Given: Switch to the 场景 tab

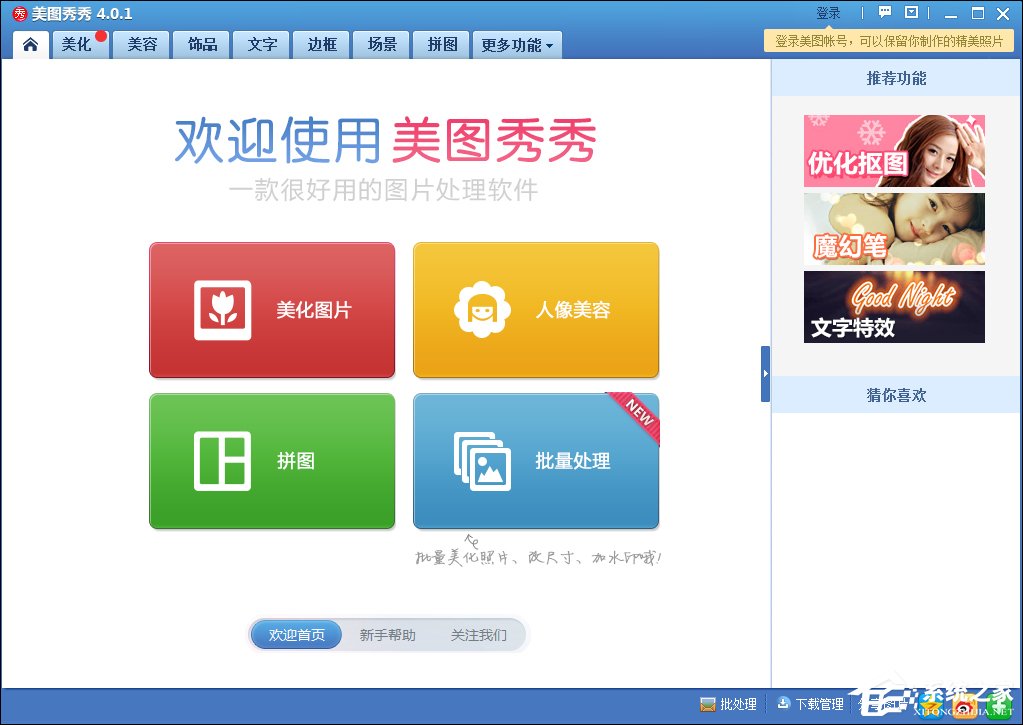Looking at the screenshot, I should pos(382,45).
